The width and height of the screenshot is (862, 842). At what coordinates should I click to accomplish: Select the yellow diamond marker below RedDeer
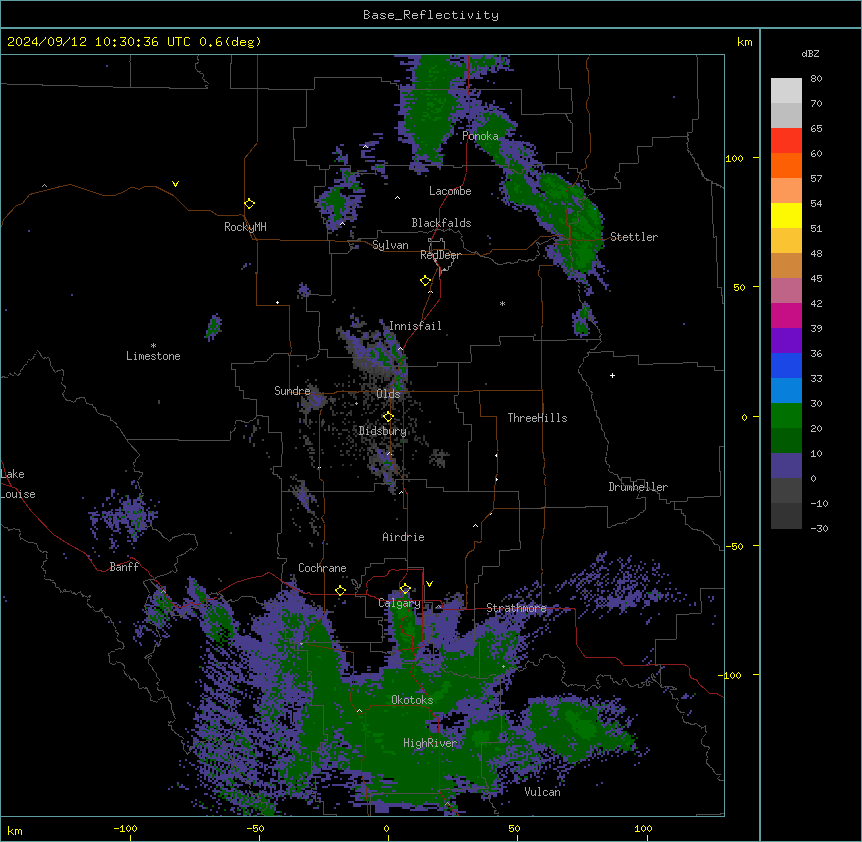click(426, 281)
